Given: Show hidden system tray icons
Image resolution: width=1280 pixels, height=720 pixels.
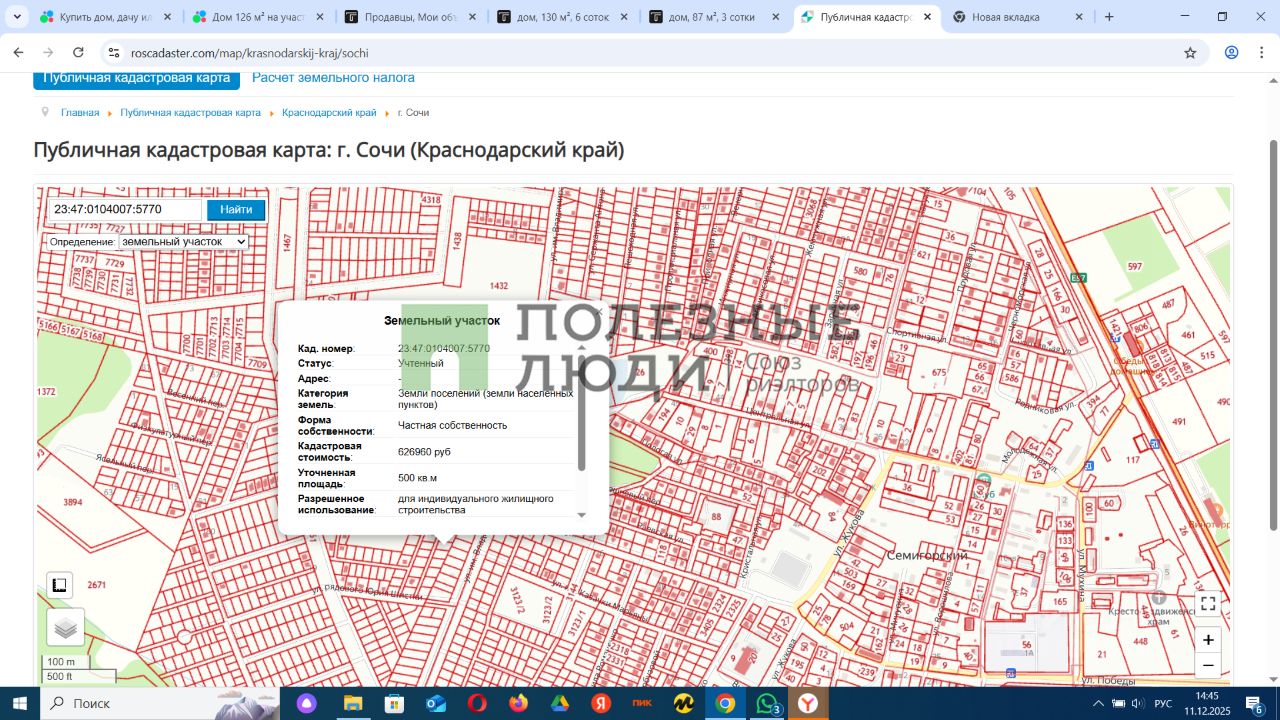Looking at the screenshot, I should [1097, 703].
